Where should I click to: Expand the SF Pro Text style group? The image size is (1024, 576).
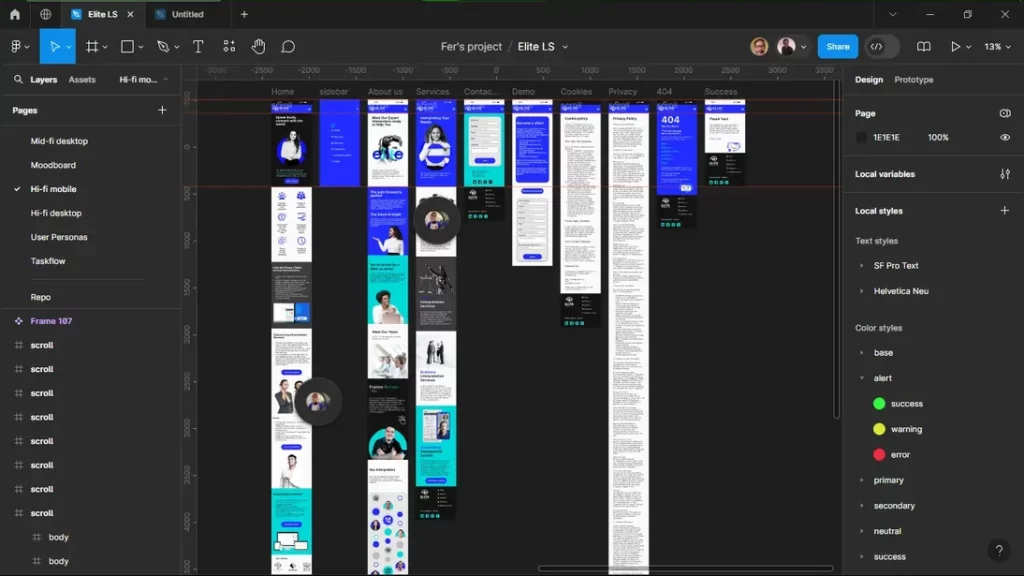(861, 265)
